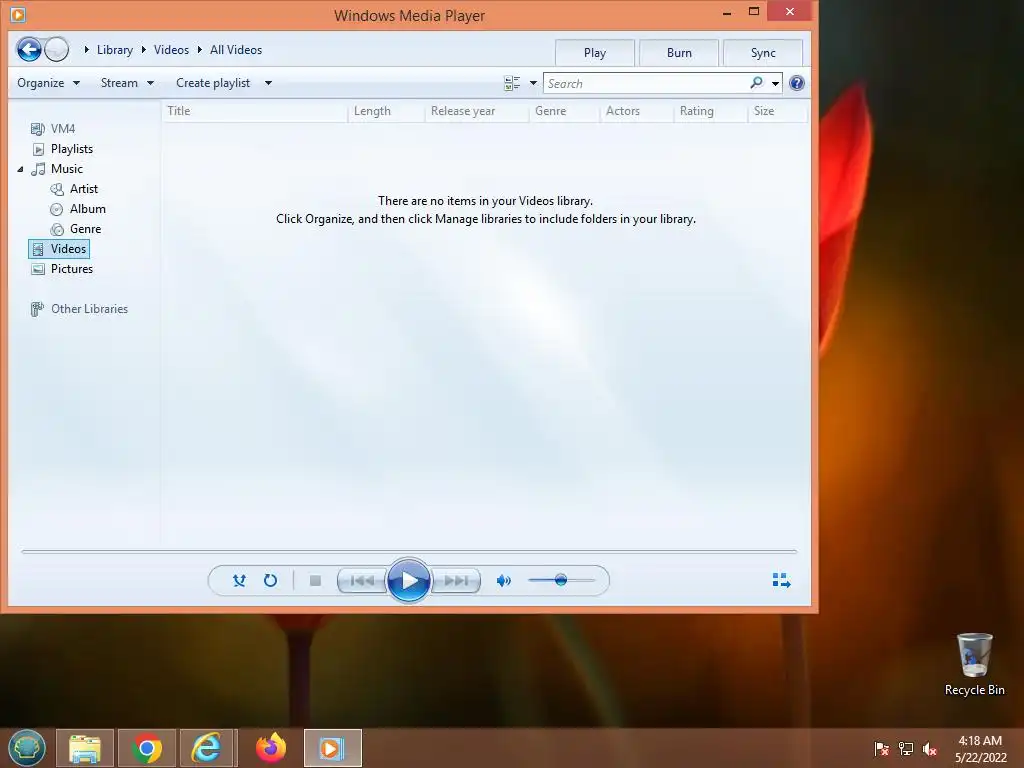Turn shuffle on
The width and height of the screenshot is (1024, 768).
click(240, 580)
